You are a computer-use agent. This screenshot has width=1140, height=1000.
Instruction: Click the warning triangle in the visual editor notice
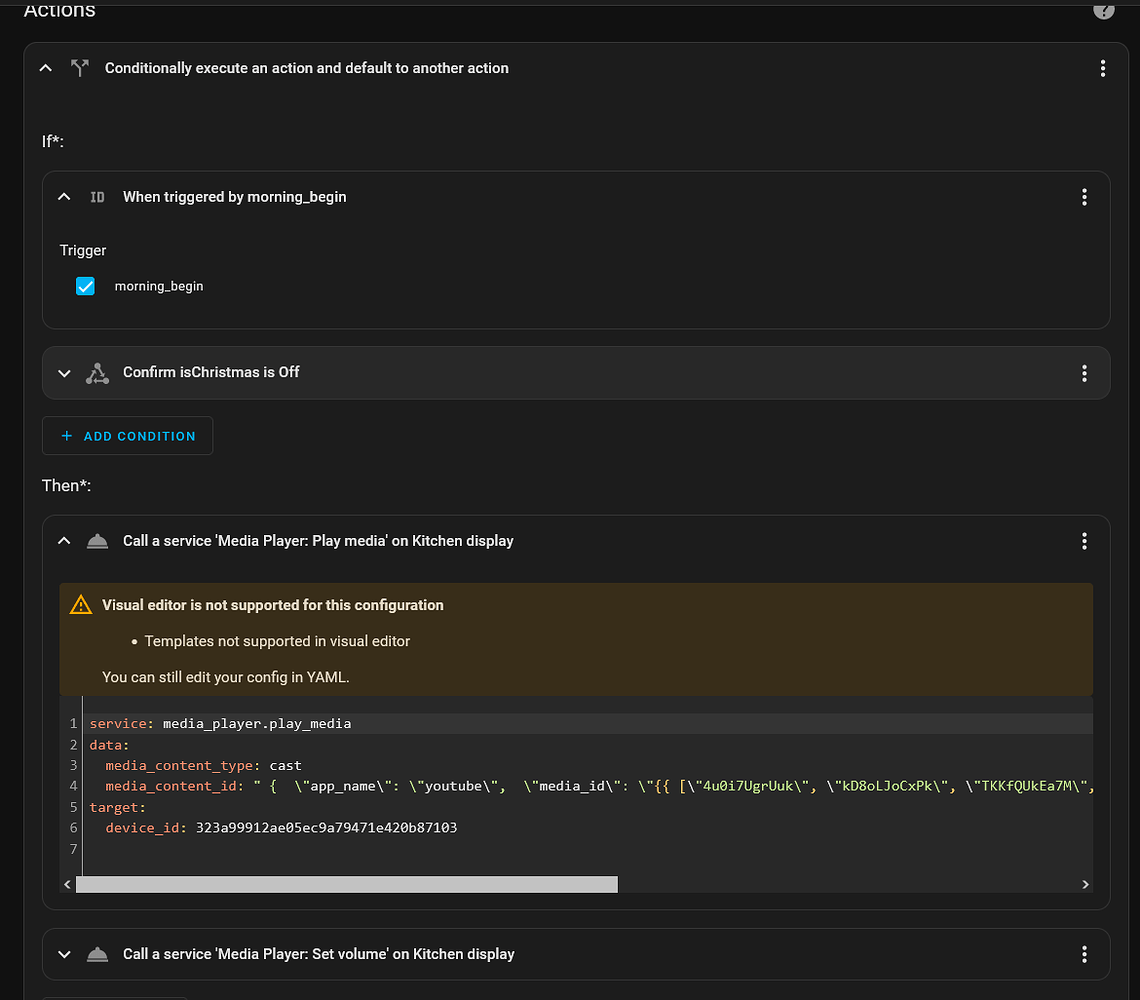78,604
